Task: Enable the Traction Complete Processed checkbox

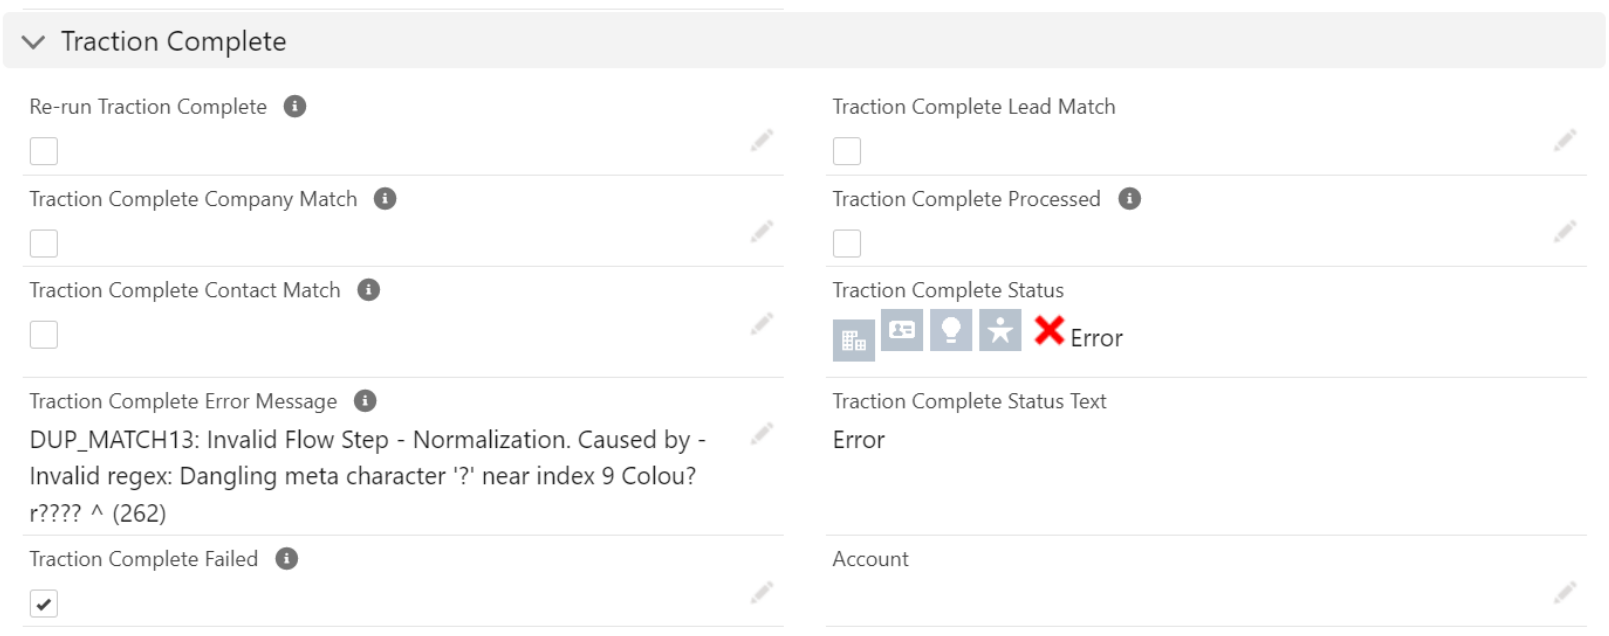Action: [x=847, y=242]
